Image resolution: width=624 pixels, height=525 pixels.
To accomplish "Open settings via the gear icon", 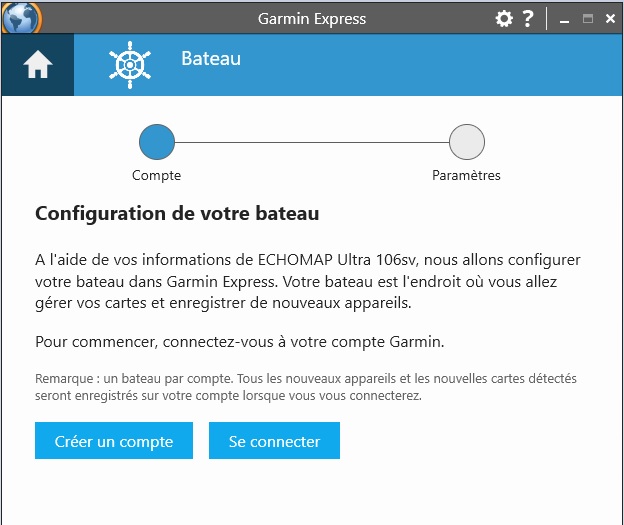I will [x=504, y=19].
